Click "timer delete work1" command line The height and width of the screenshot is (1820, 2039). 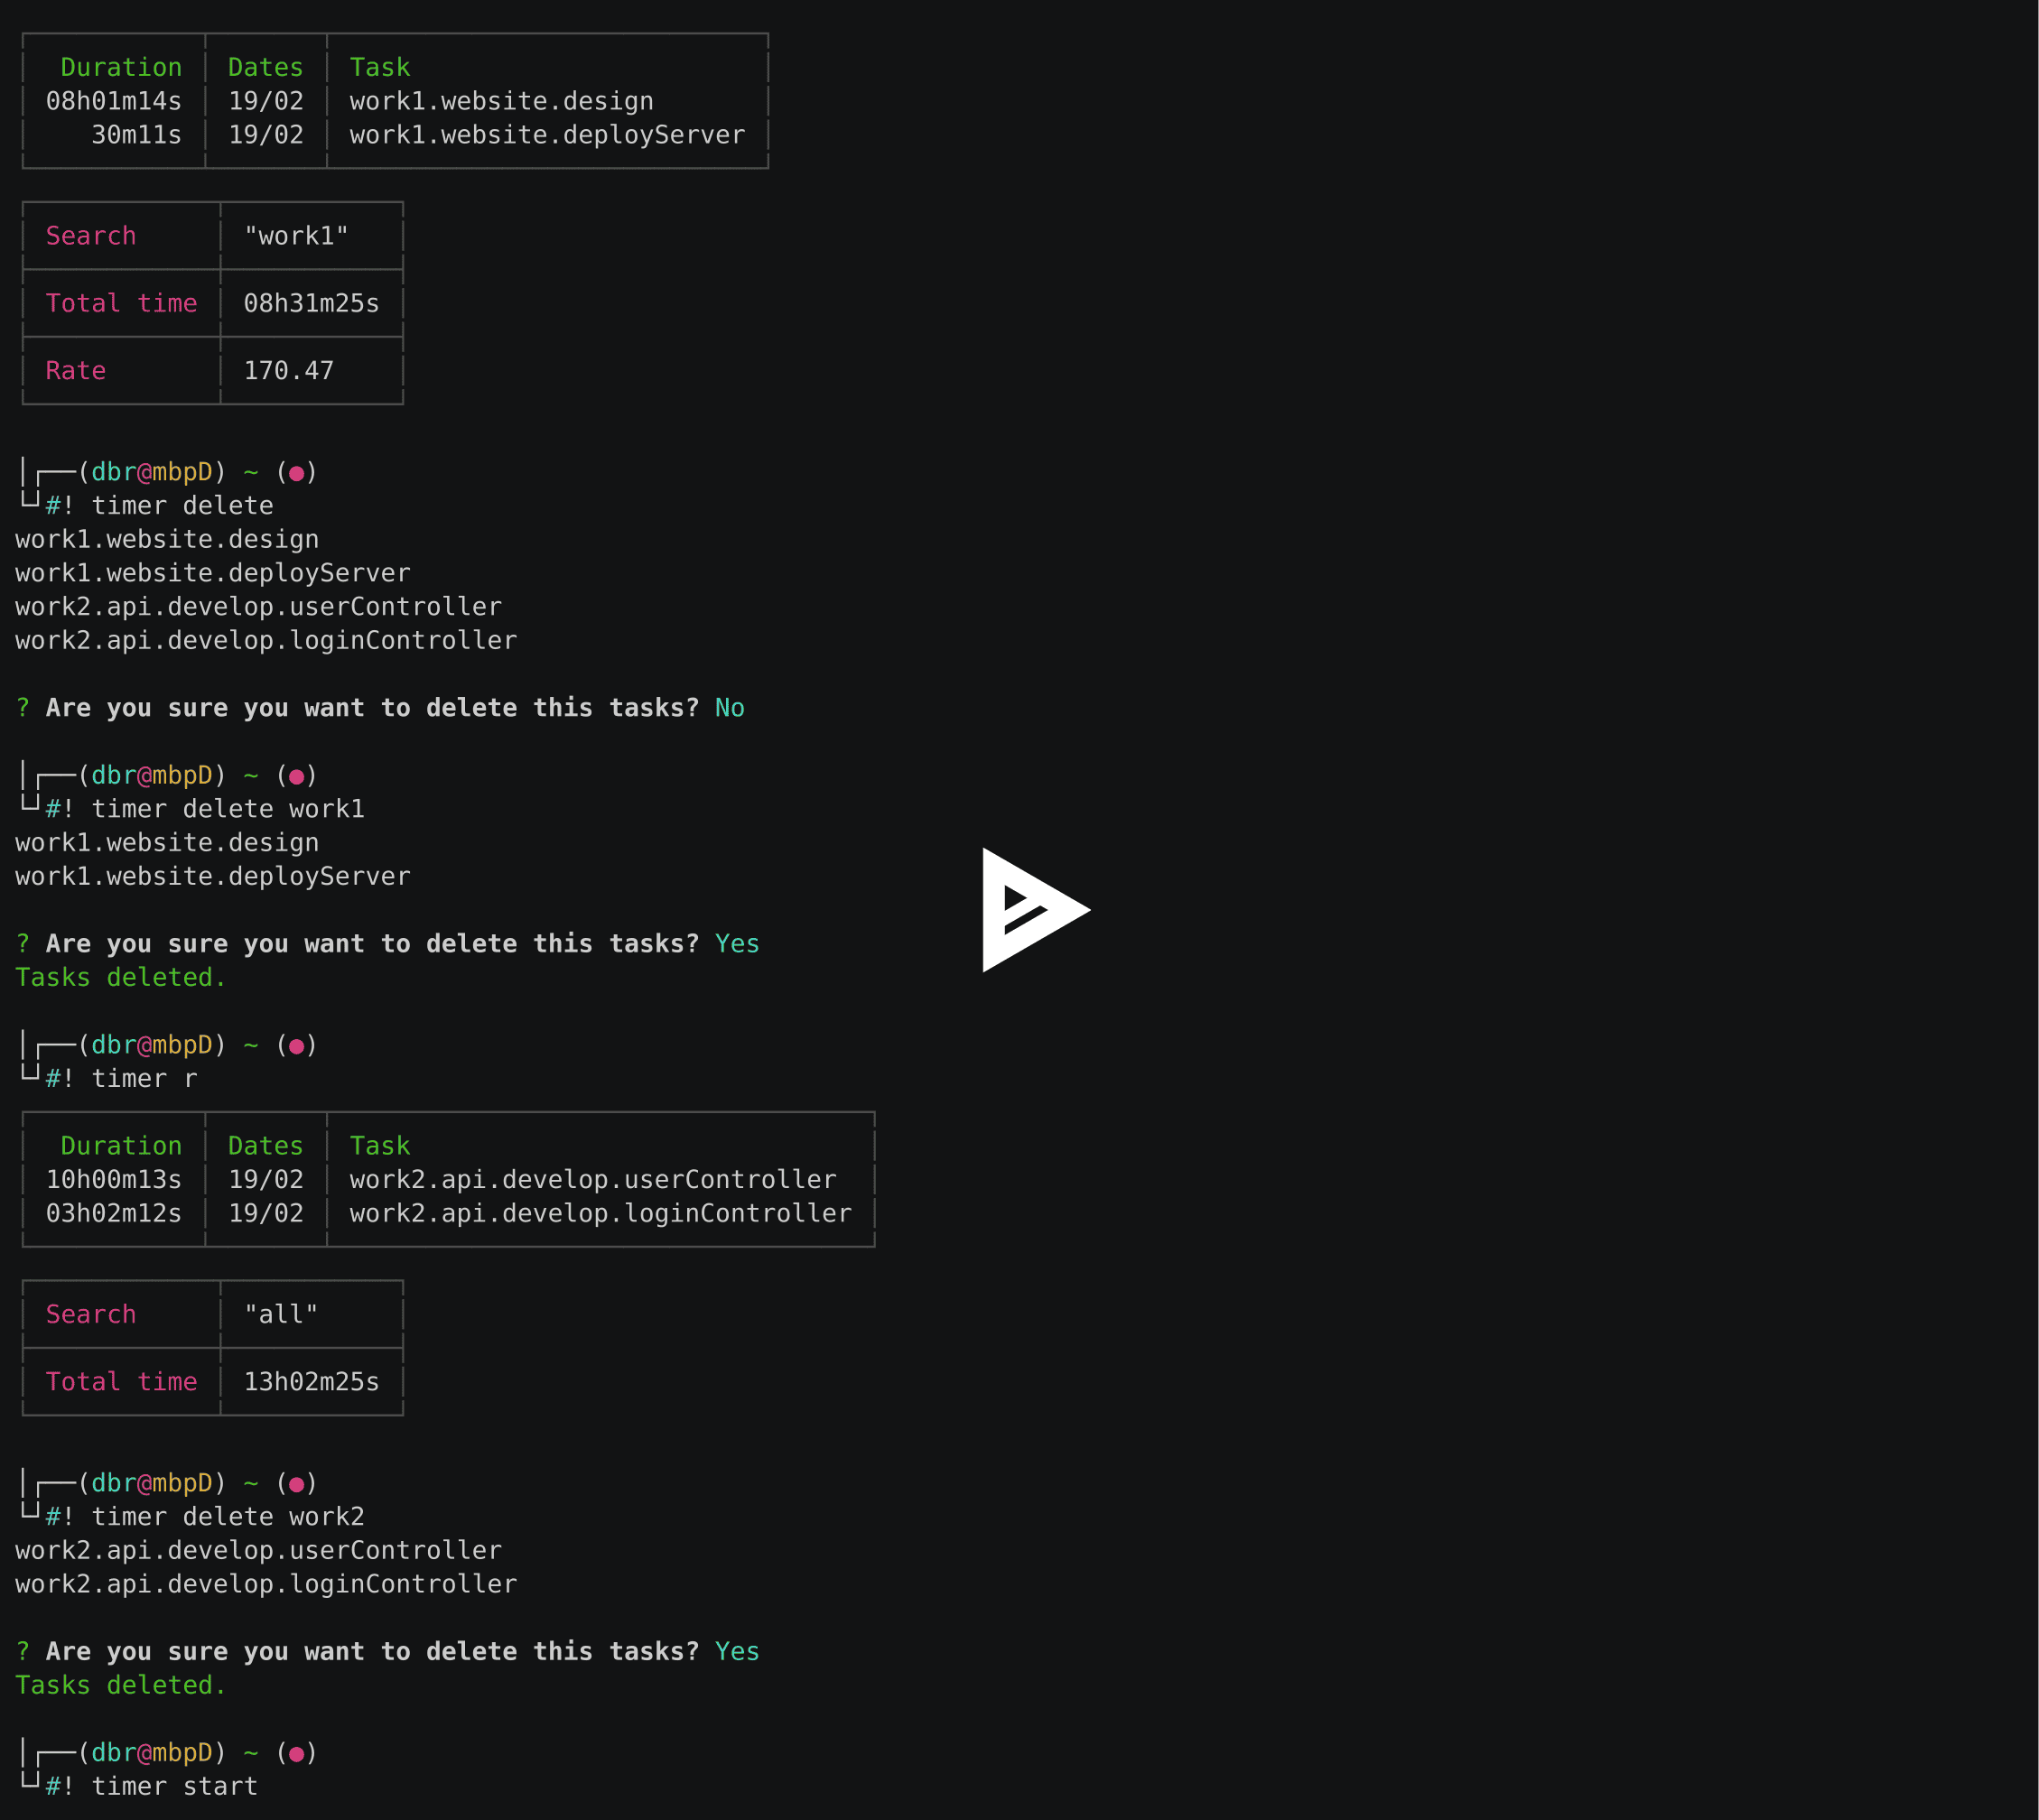(228, 809)
